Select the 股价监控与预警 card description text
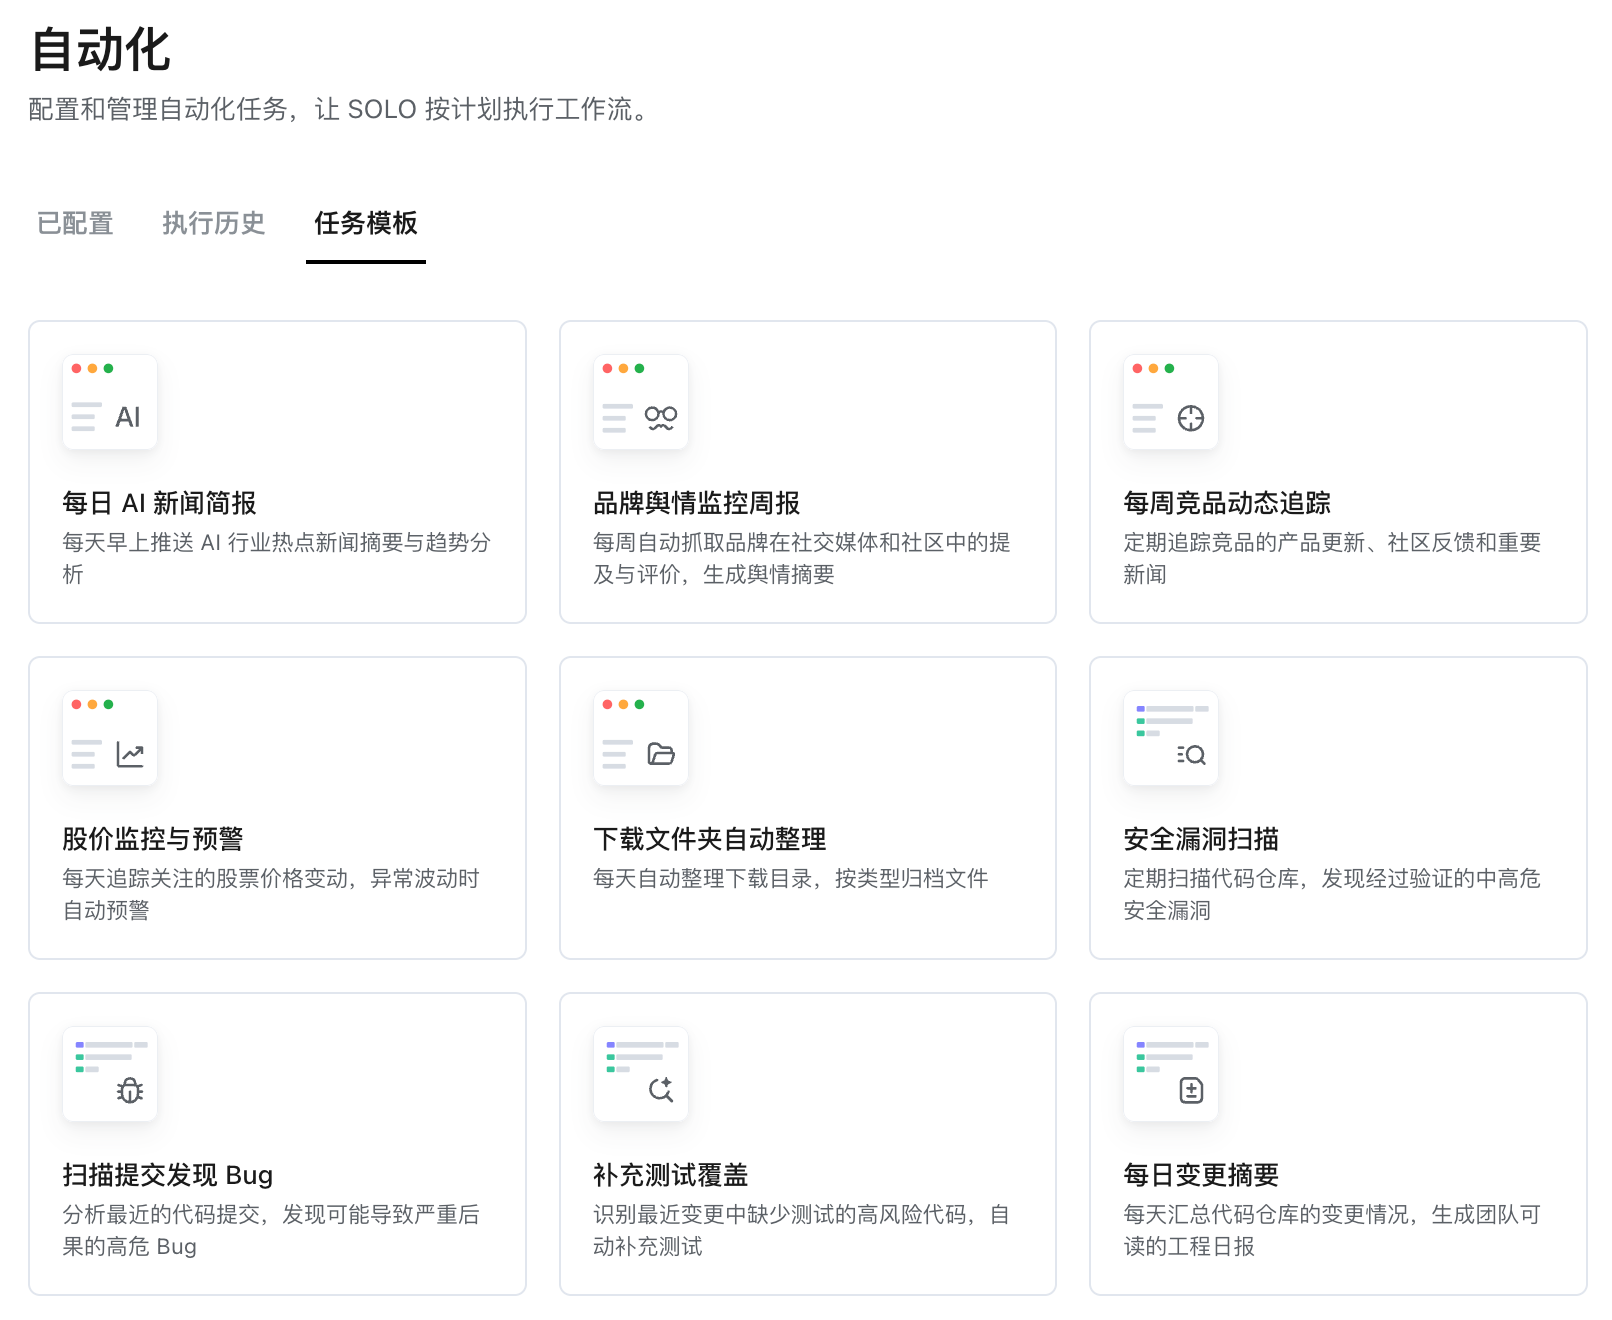This screenshot has width=1612, height=1320. coord(271,894)
